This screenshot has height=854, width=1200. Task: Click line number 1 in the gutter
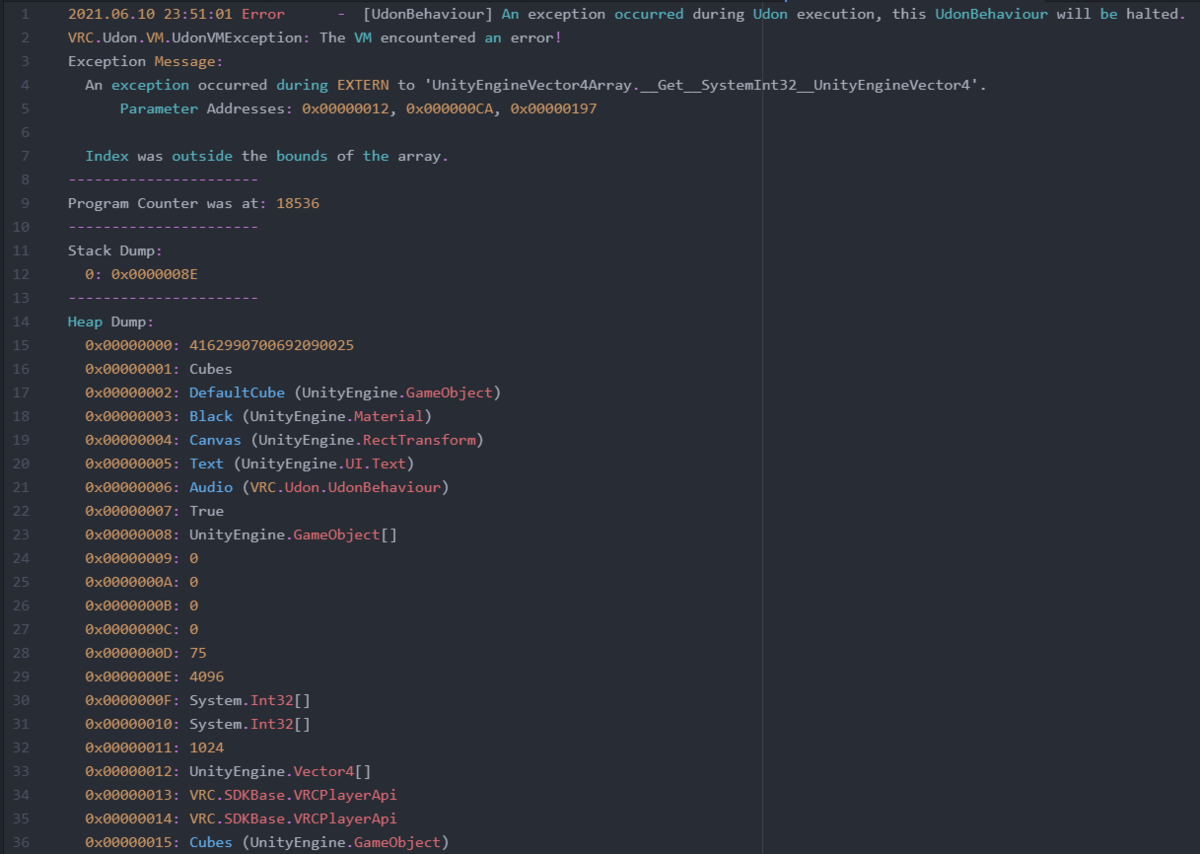coord(26,14)
